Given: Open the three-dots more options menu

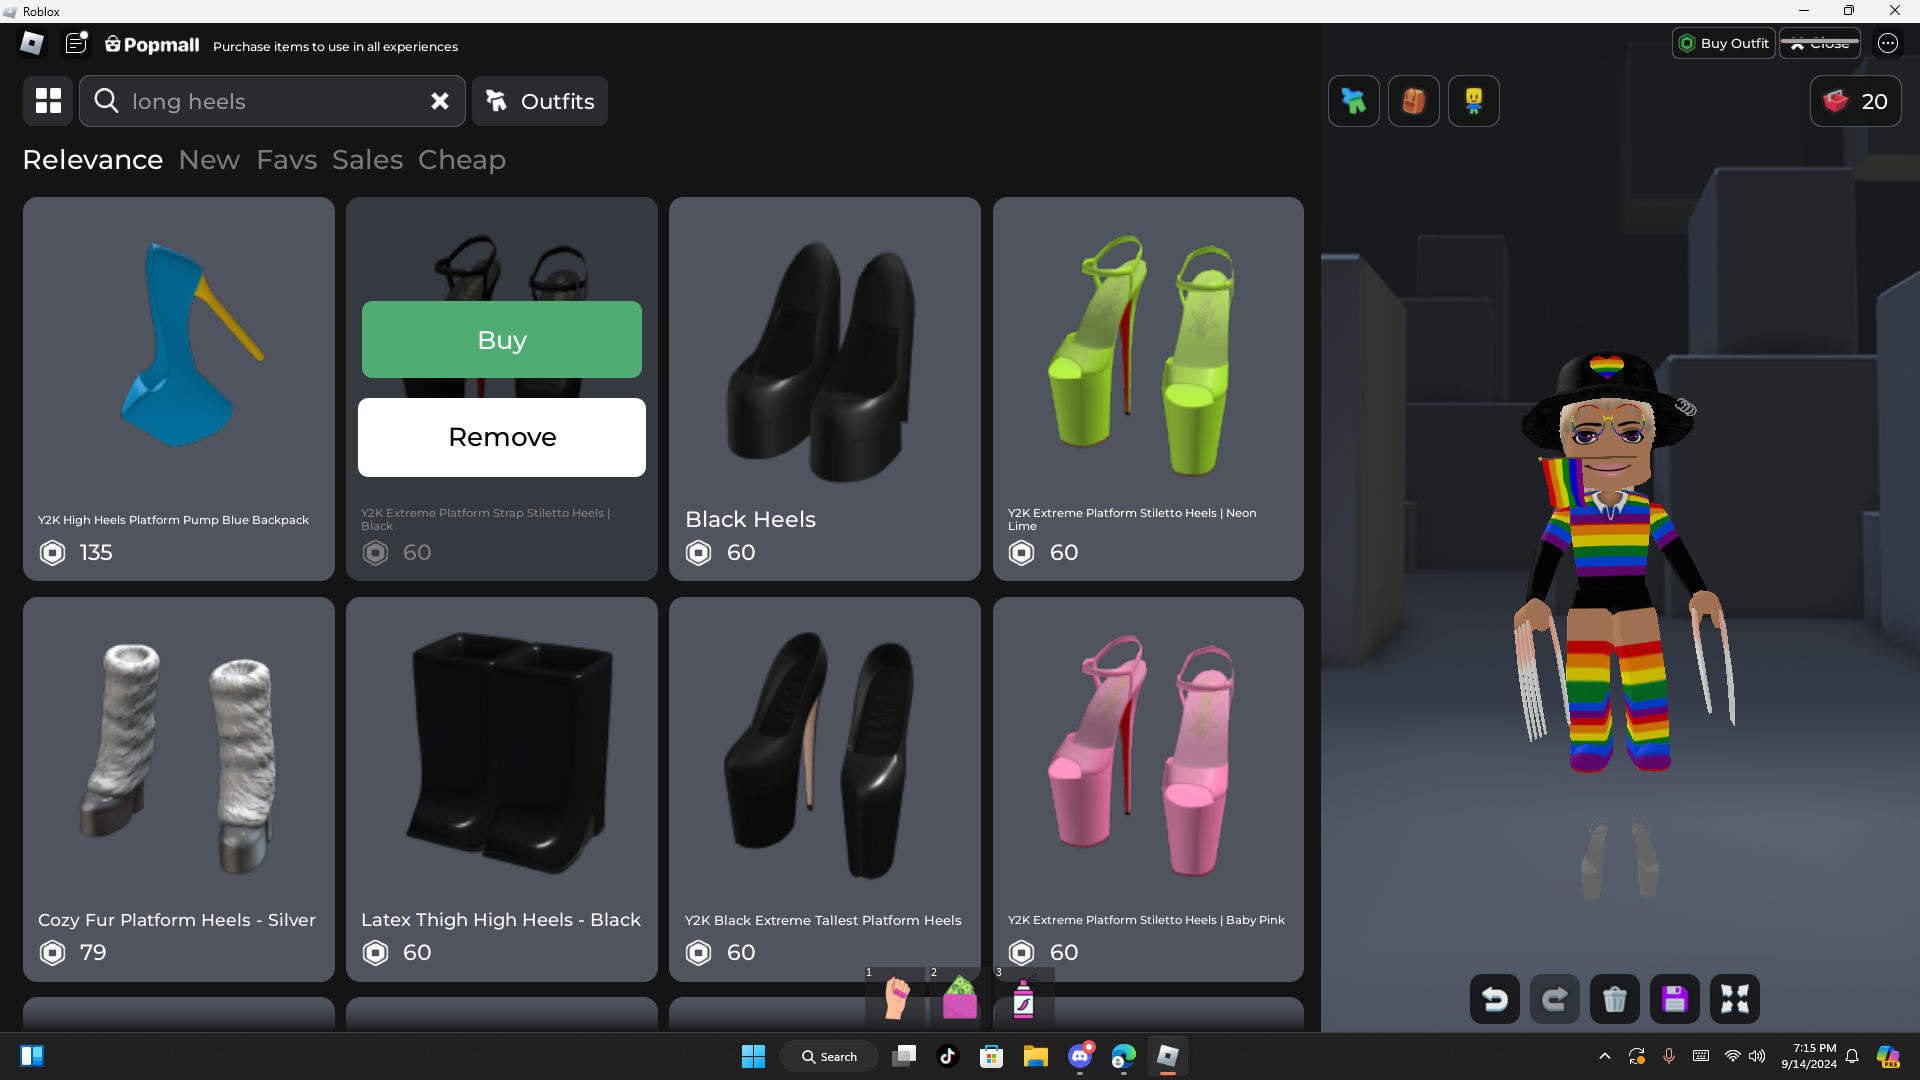Looking at the screenshot, I should [x=1887, y=43].
